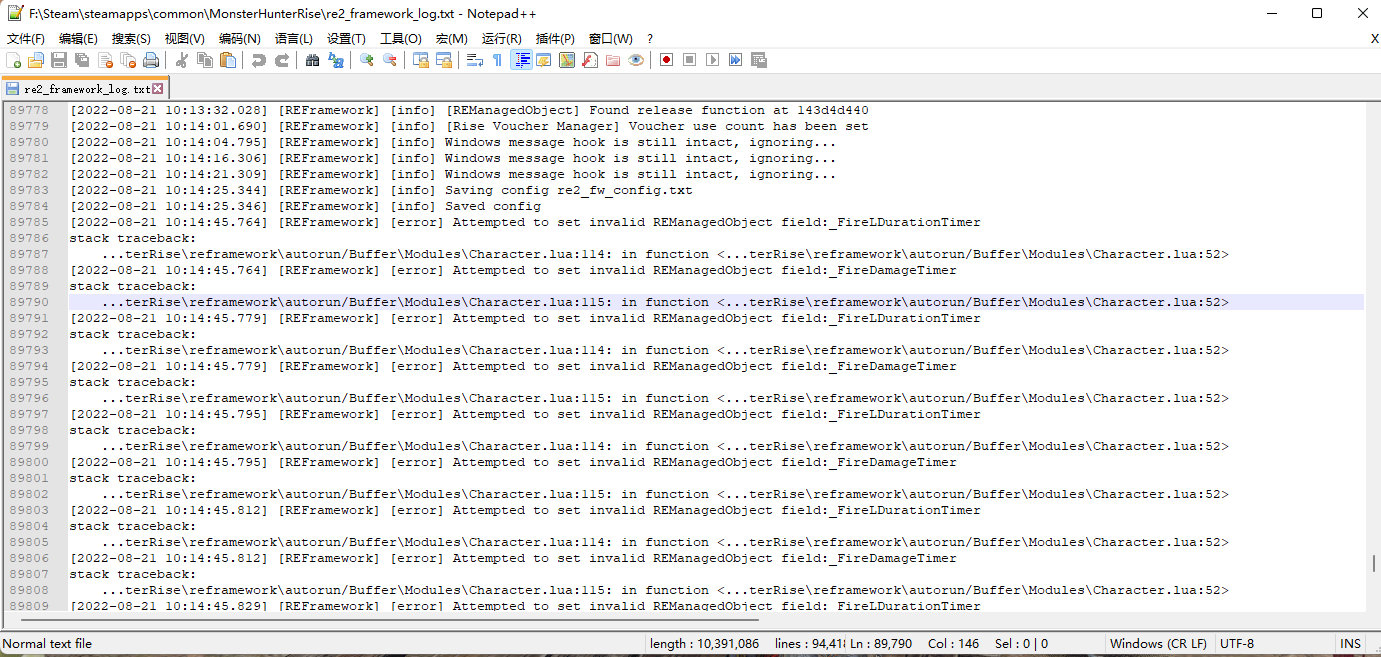
Task: Close the re2_framework_log.txt tab
Action: click(x=156, y=88)
